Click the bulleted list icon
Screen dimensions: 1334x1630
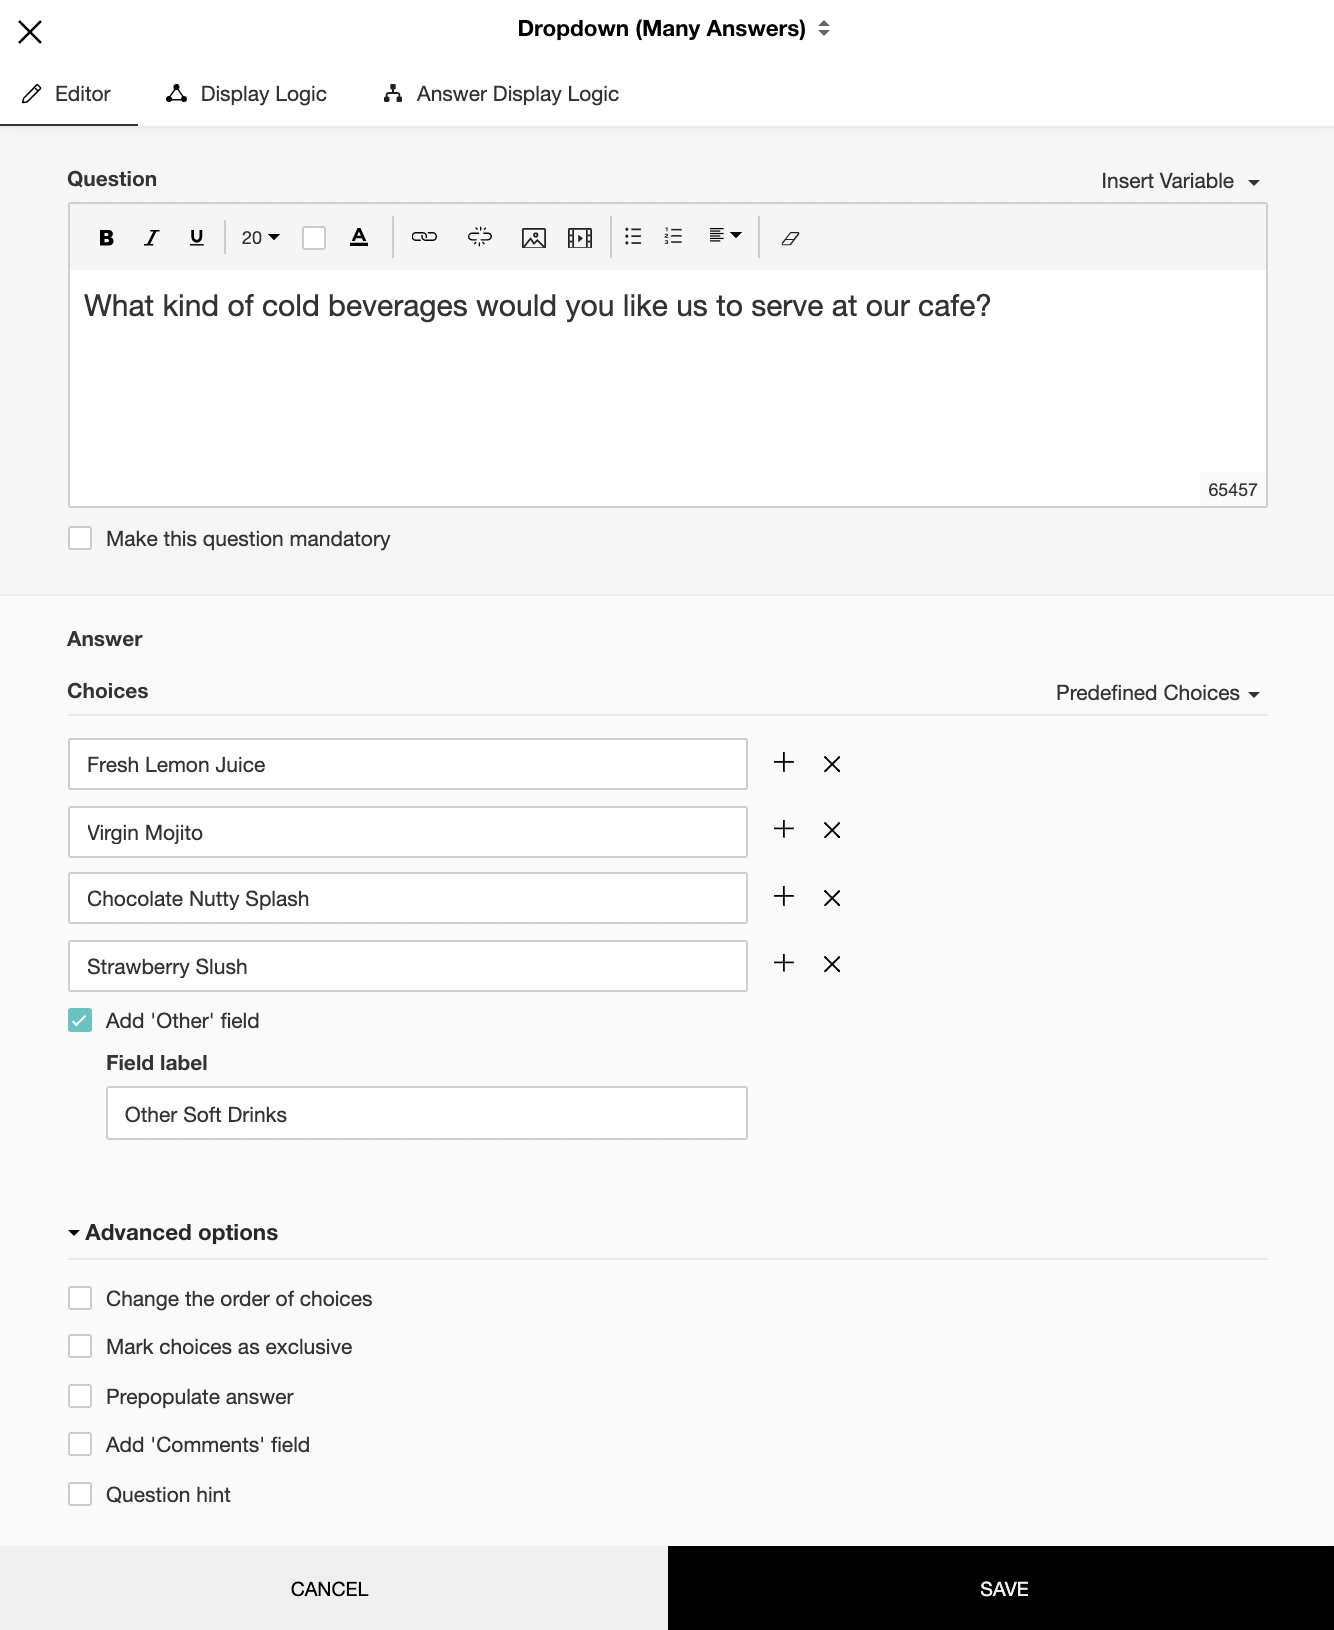[x=633, y=236]
